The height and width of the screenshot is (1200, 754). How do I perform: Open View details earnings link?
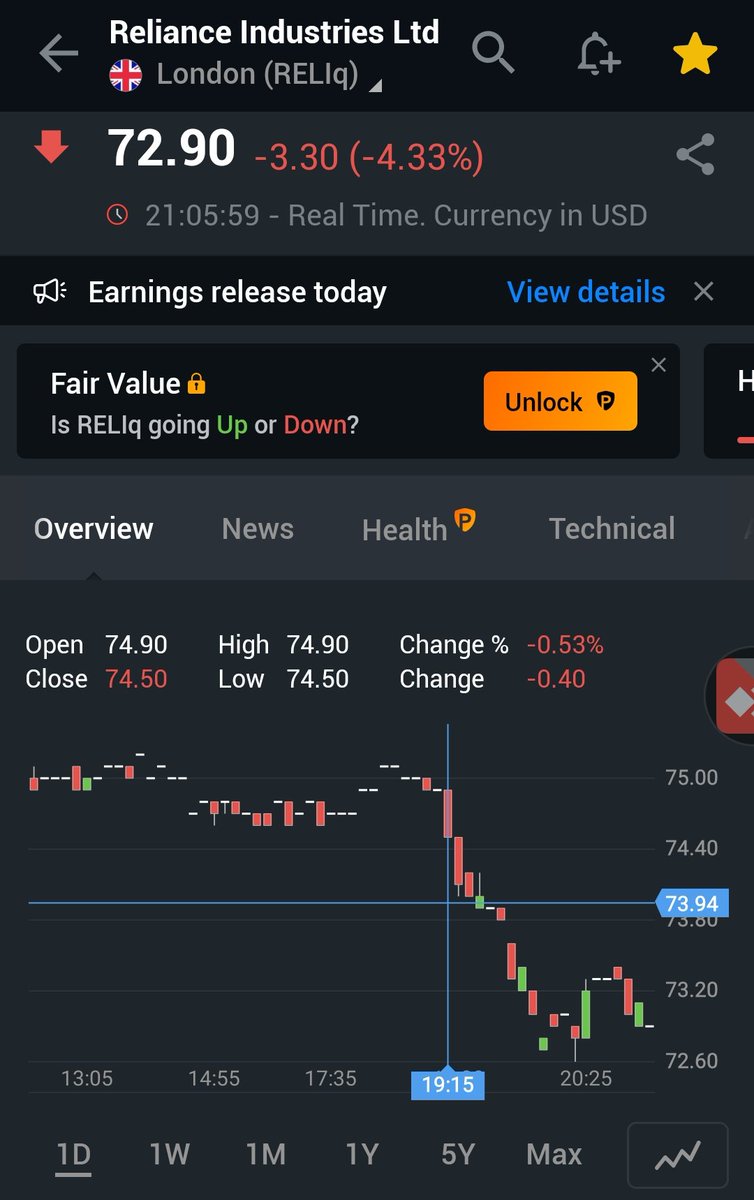(x=586, y=292)
